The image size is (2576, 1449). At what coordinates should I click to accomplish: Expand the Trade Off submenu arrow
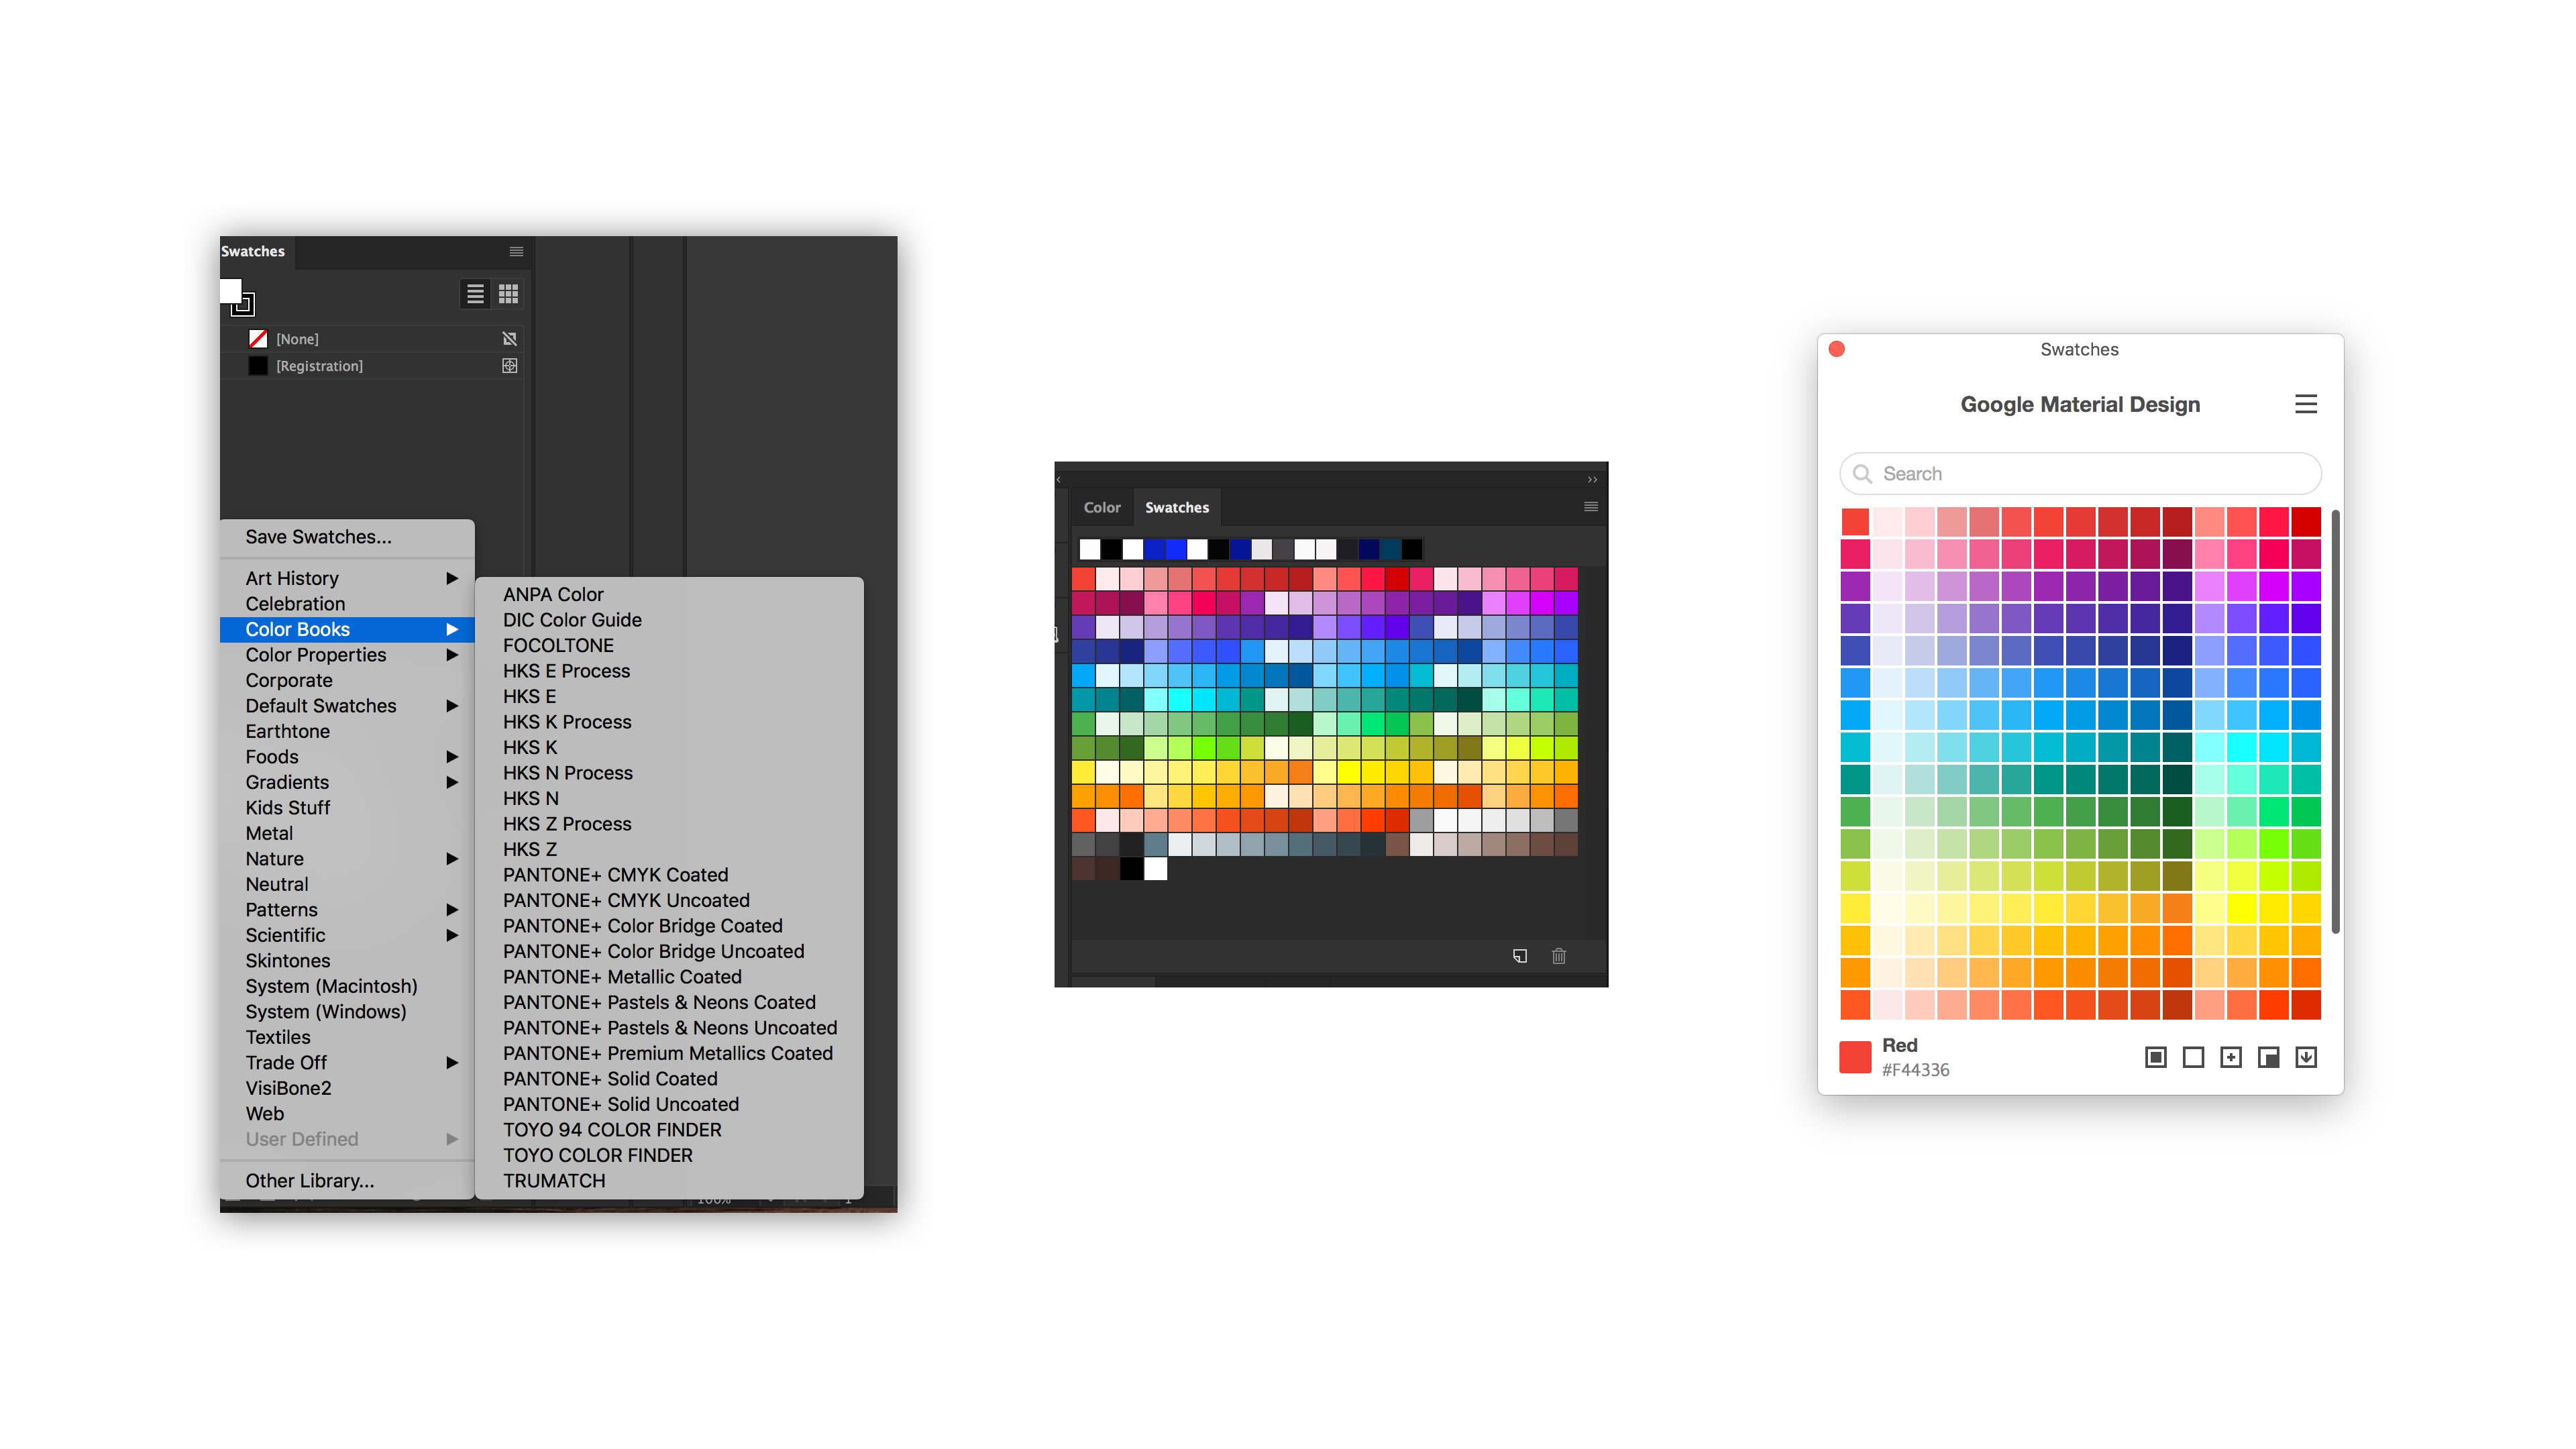coord(452,1063)
